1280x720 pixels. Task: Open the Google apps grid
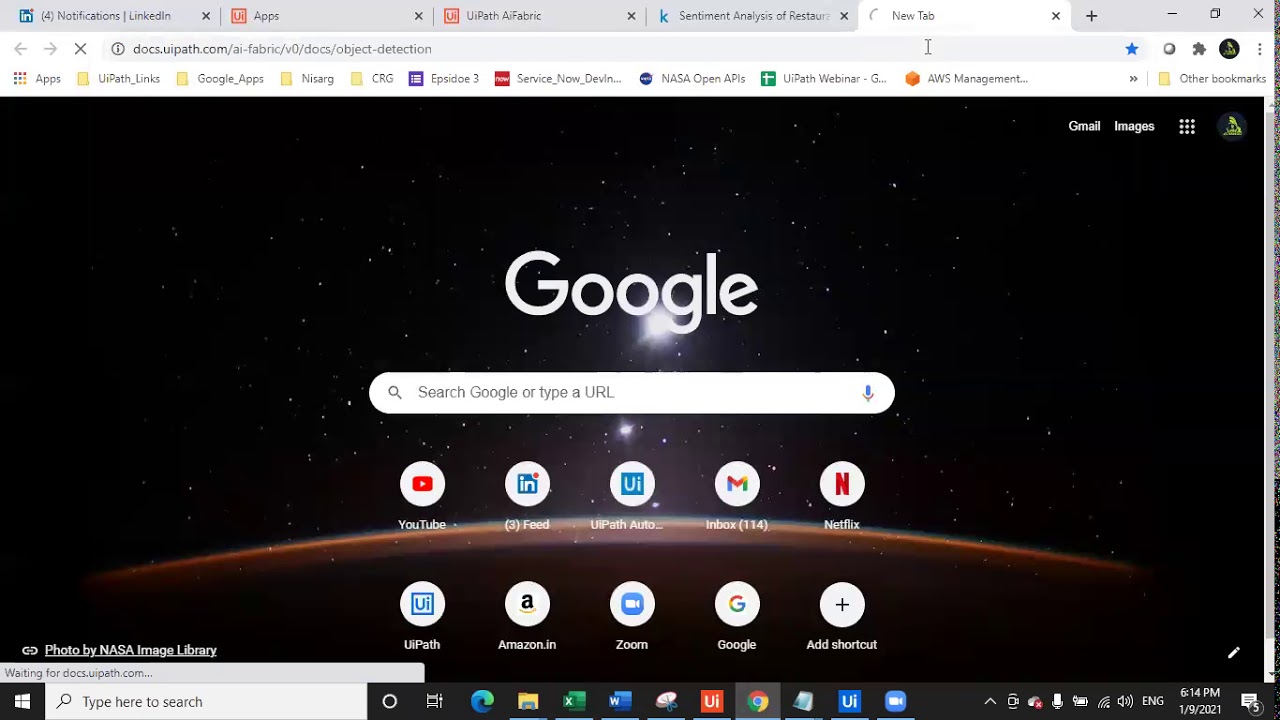coord(1187,126)
